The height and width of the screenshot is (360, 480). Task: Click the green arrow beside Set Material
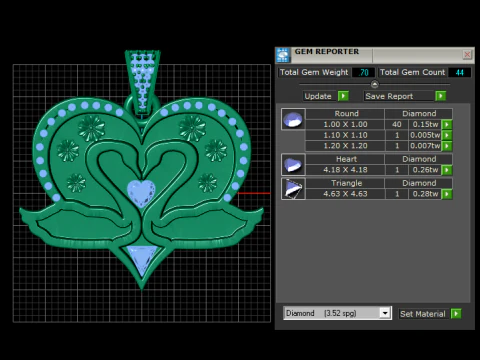click(456, 314)
